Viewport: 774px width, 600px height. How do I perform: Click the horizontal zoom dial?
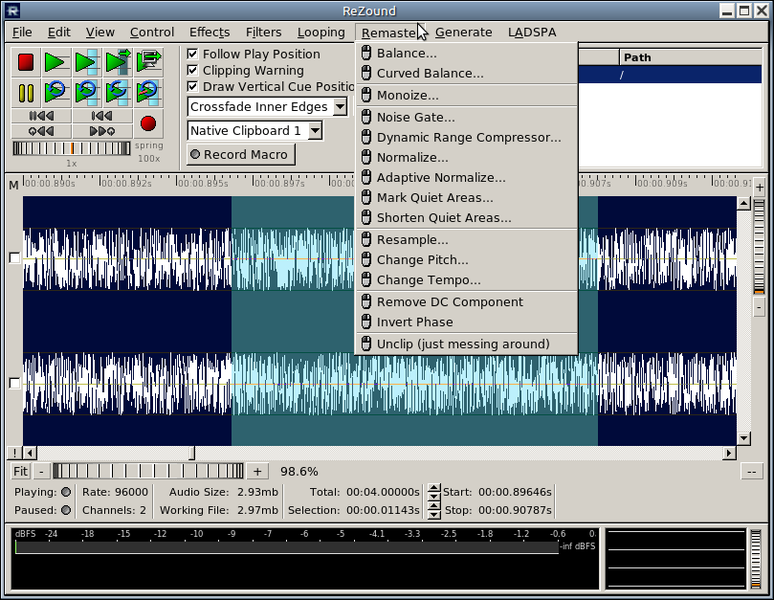tap(148, 471)
